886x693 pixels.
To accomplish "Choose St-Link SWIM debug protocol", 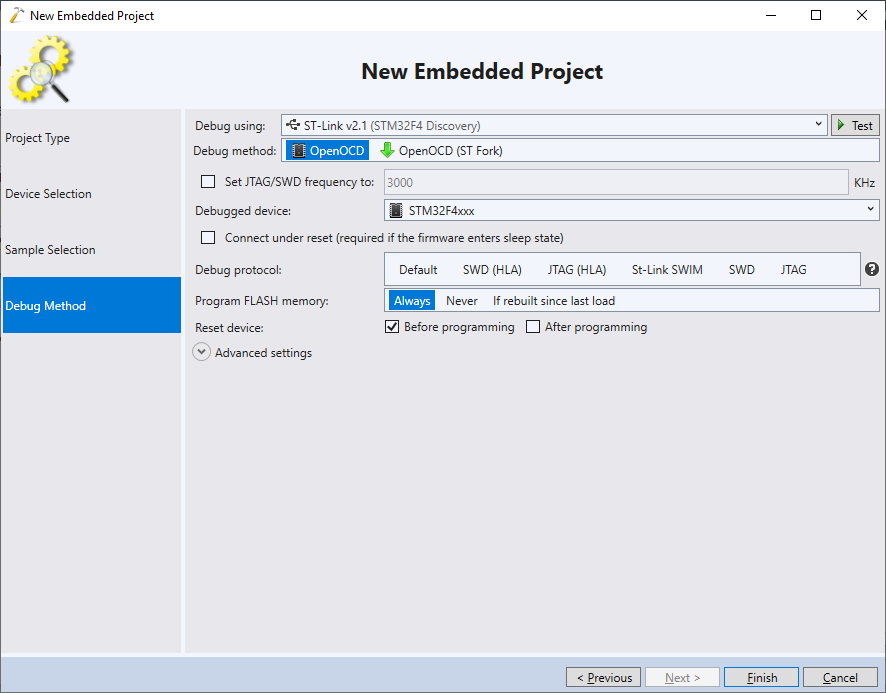I will 667,270.
